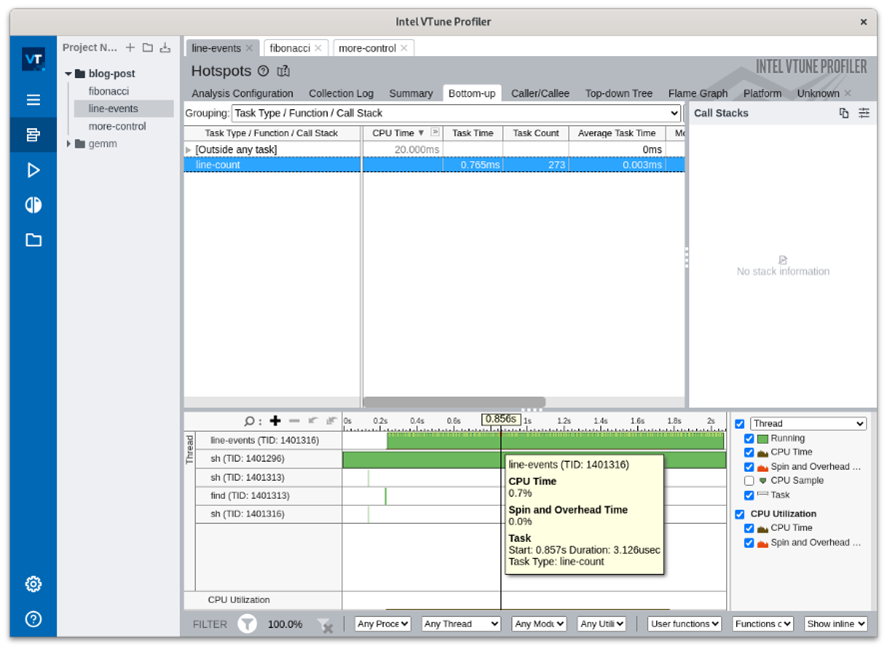Click the 0.856s timeline marker

coord(501,419)
